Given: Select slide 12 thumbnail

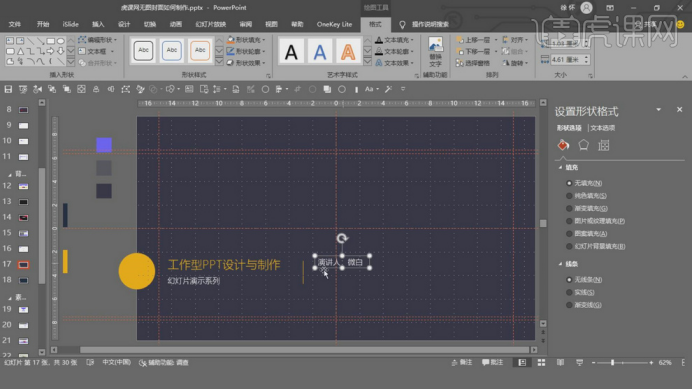Looking at the screenshot, I should click(x=23, y=186).
